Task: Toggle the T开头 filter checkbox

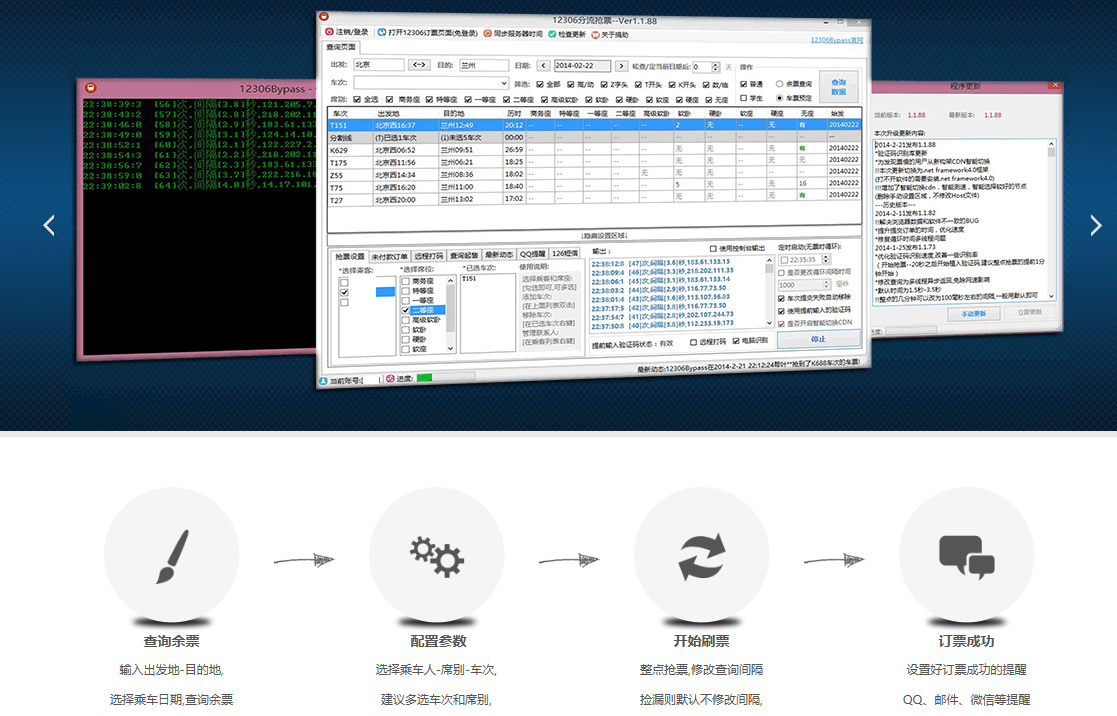Action: (x=638, y=85)
